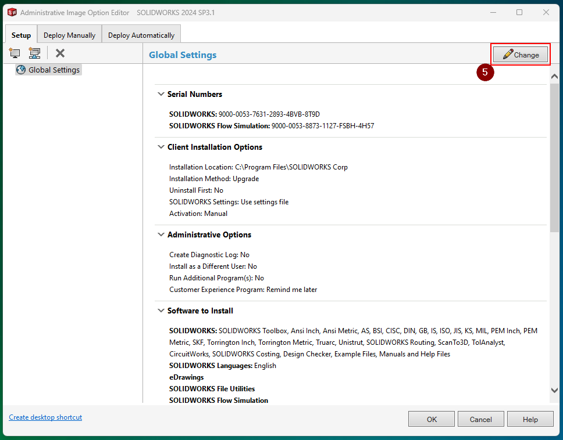The image size is (563, 440).
Task: Click the globe icon beside Global Settings
Action: point(21,70)
